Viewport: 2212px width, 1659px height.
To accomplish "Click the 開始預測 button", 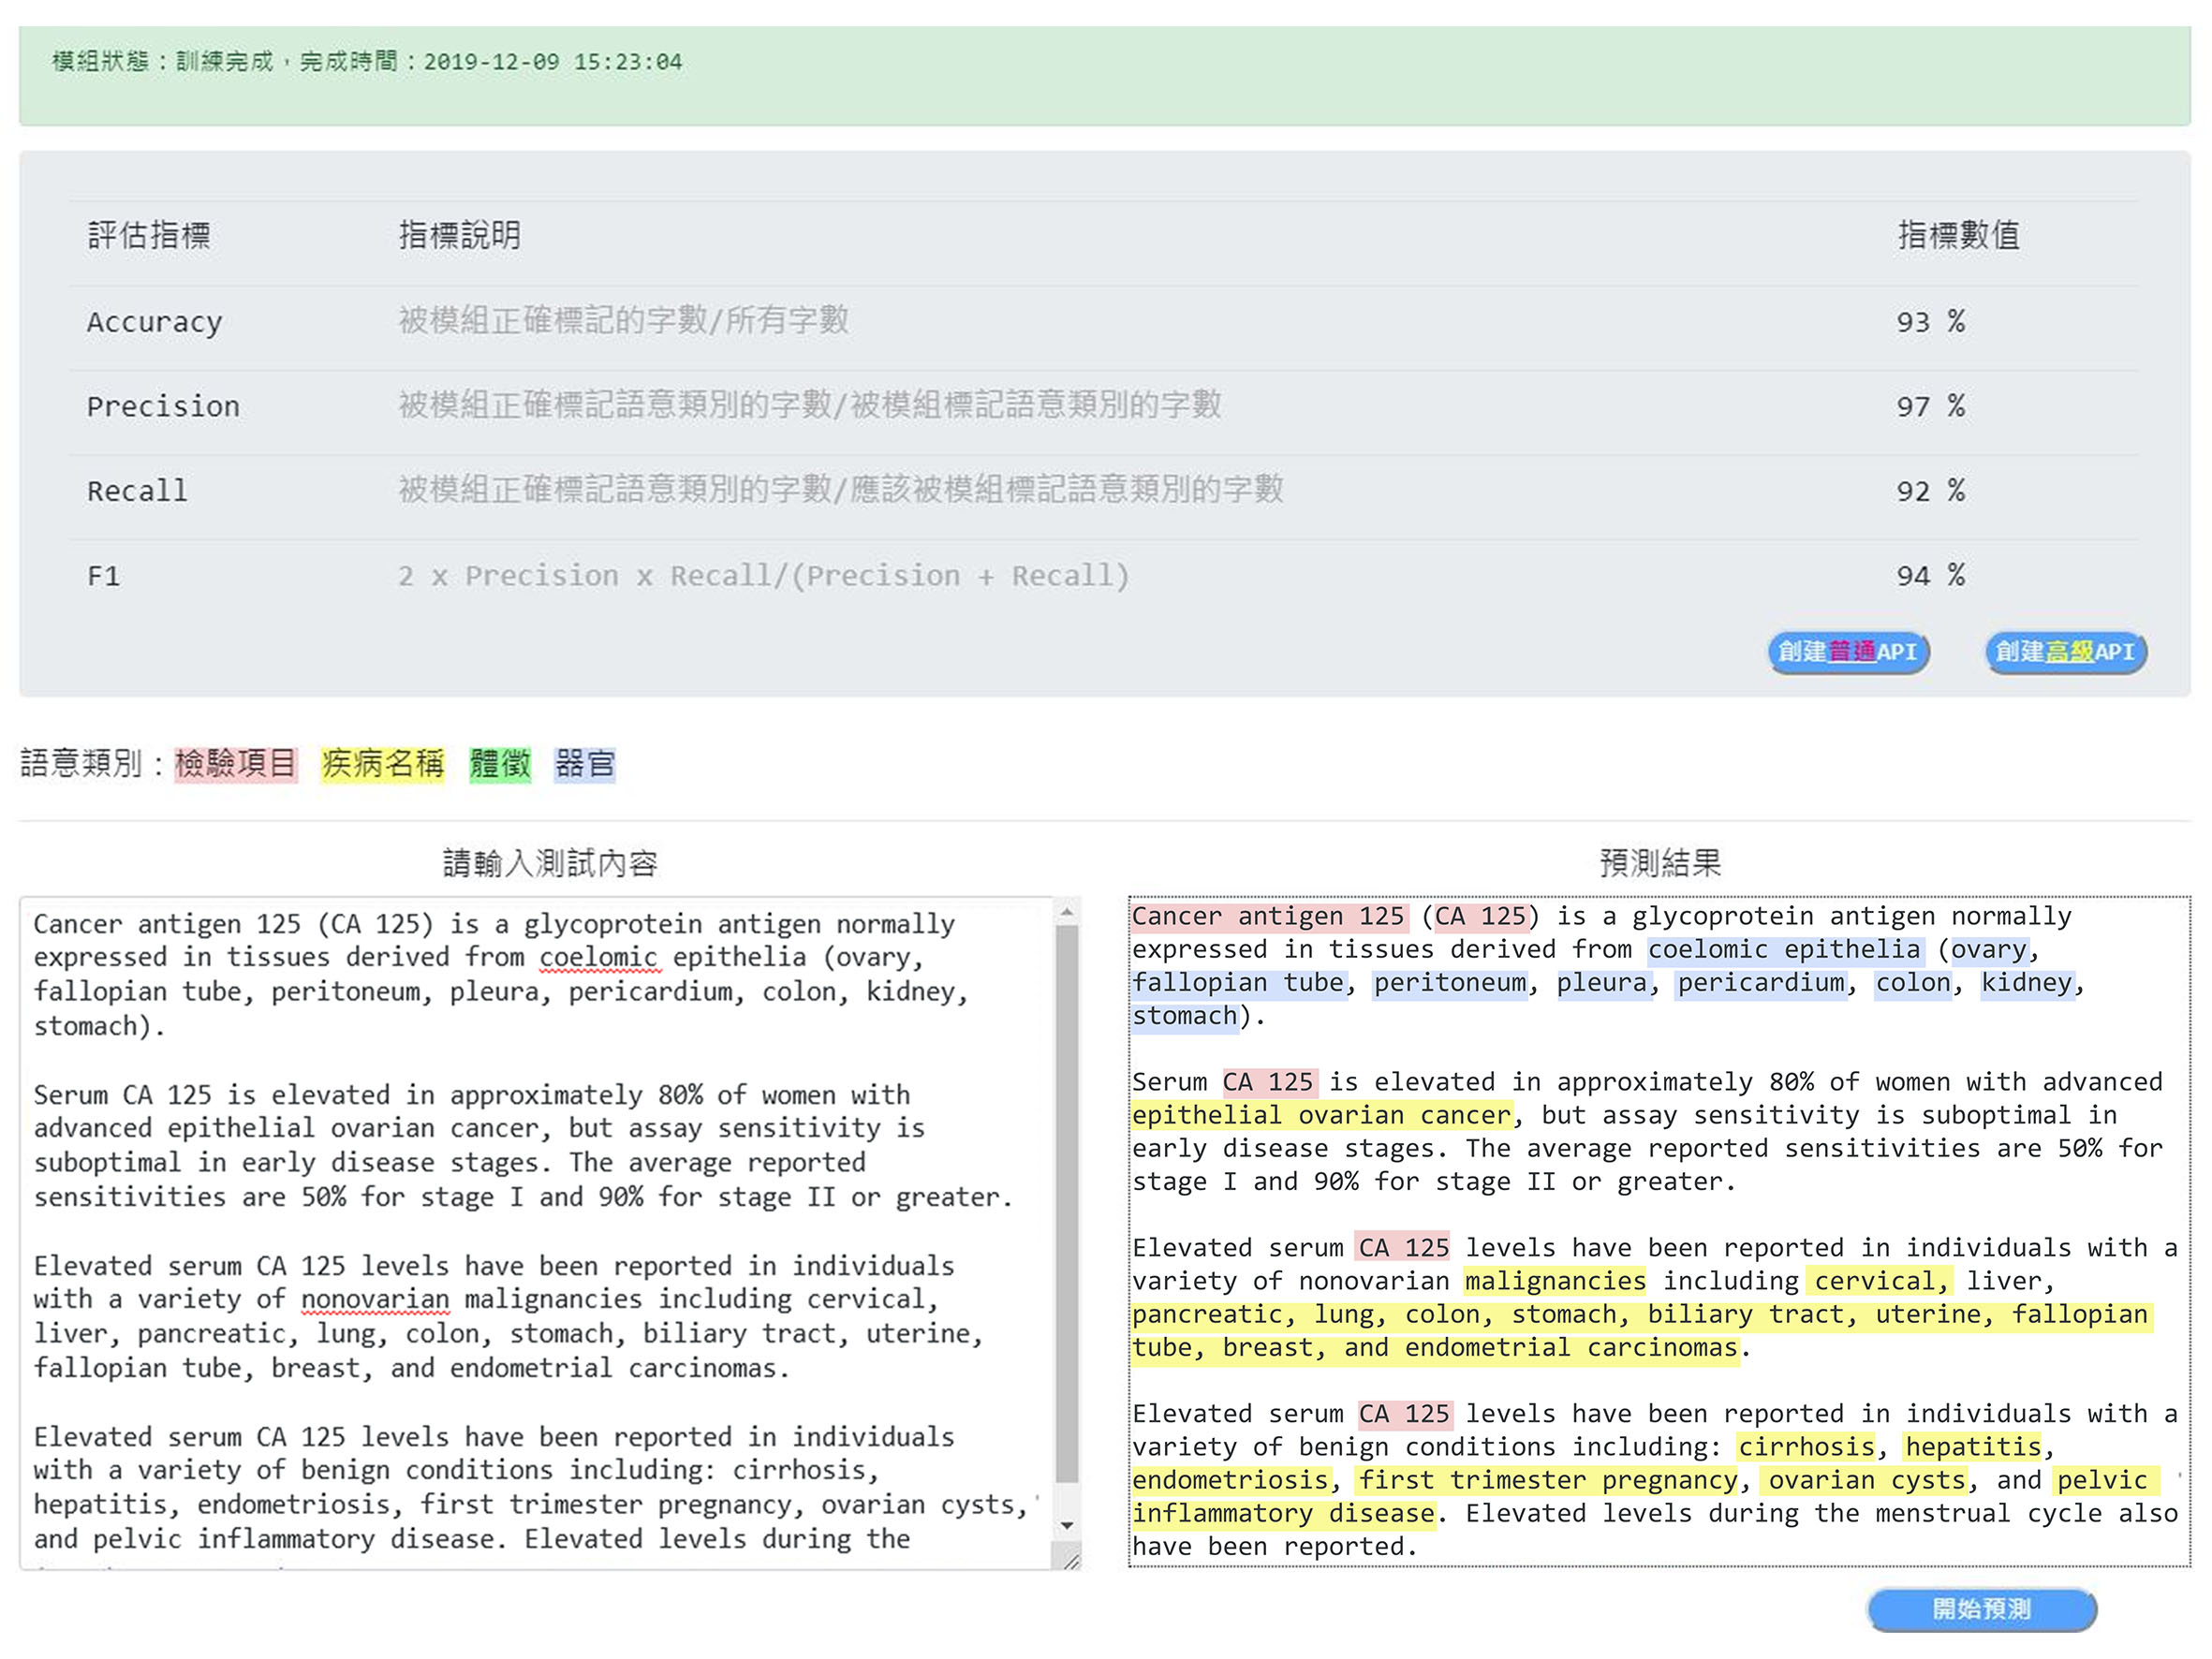I will tap(1981, 1609).
